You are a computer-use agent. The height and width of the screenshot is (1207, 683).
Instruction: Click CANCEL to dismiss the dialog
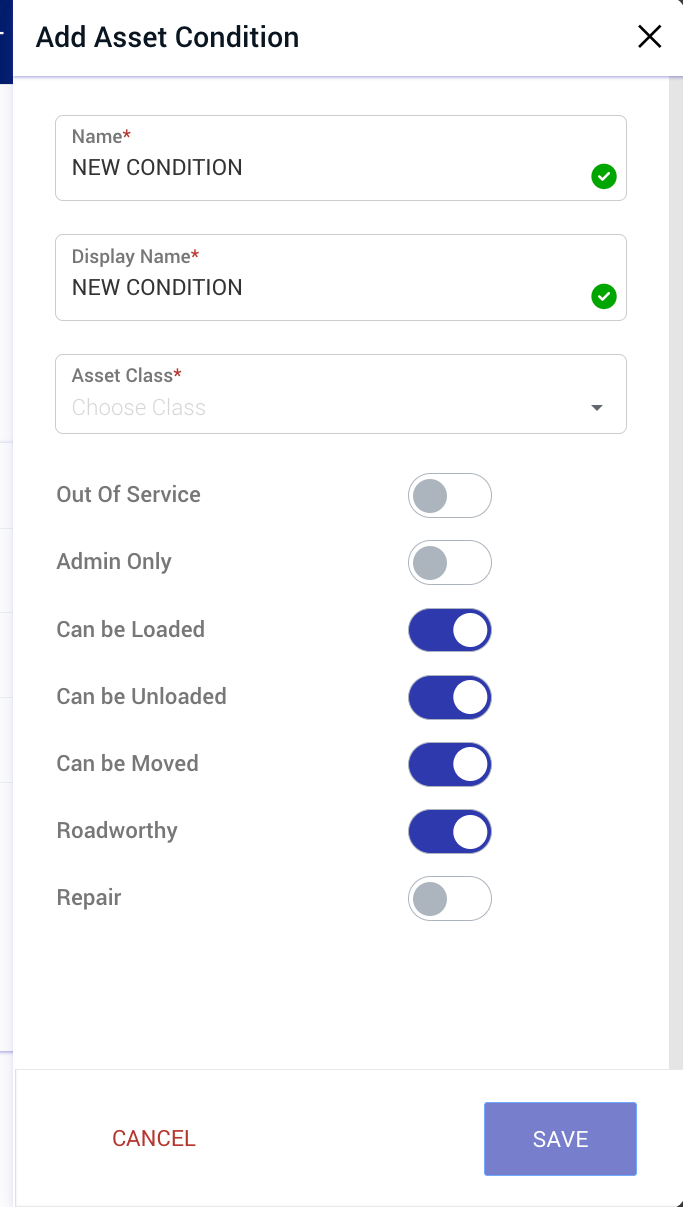(x=153, y=1138)
